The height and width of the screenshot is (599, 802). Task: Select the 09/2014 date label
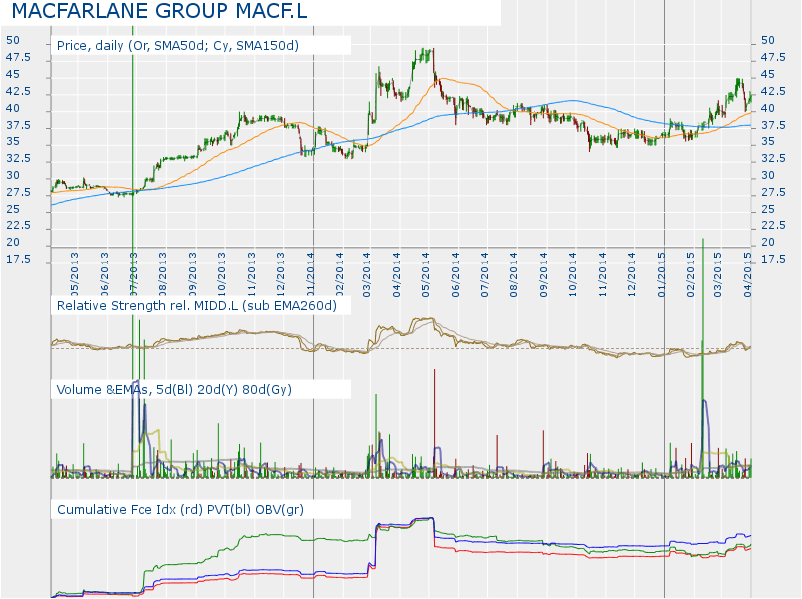(x=543, y=275)
